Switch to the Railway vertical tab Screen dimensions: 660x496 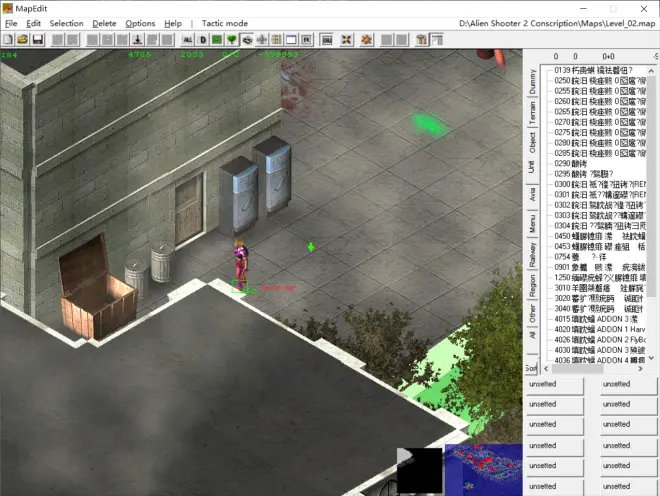tap(532, 254)
